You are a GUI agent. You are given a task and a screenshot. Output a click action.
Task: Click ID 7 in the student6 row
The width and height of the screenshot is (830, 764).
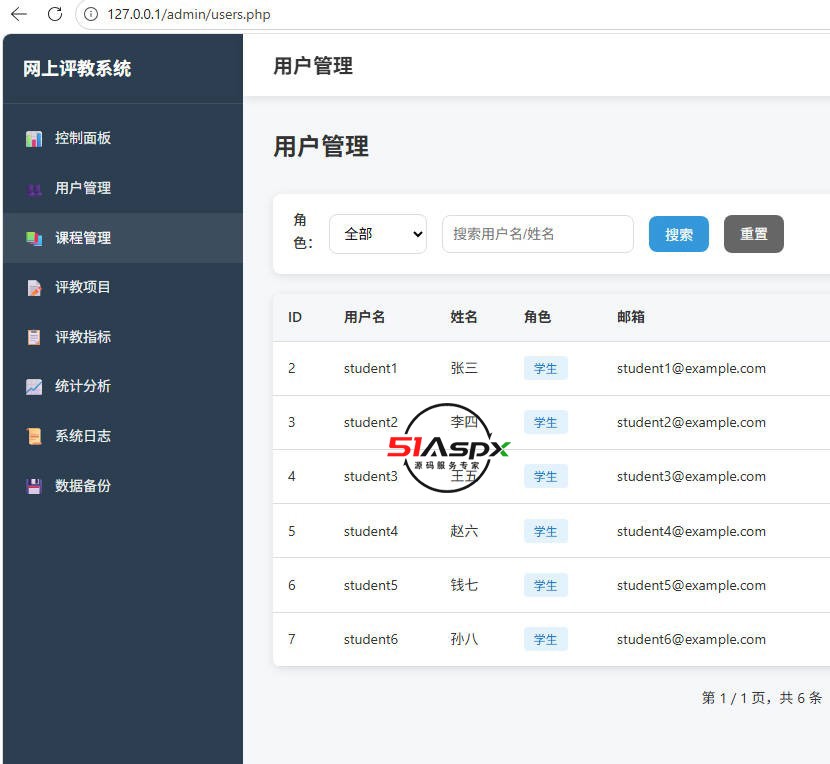(292, 640)
